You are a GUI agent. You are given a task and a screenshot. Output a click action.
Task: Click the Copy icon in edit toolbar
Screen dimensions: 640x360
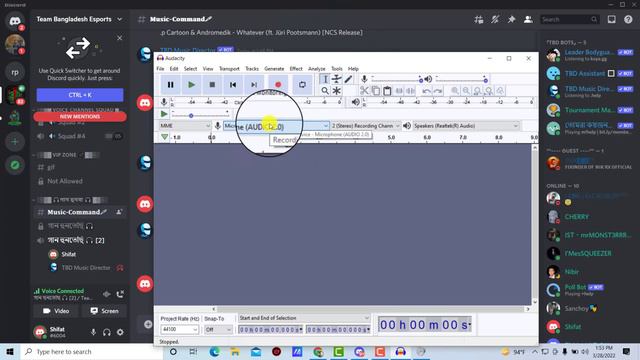376,91
